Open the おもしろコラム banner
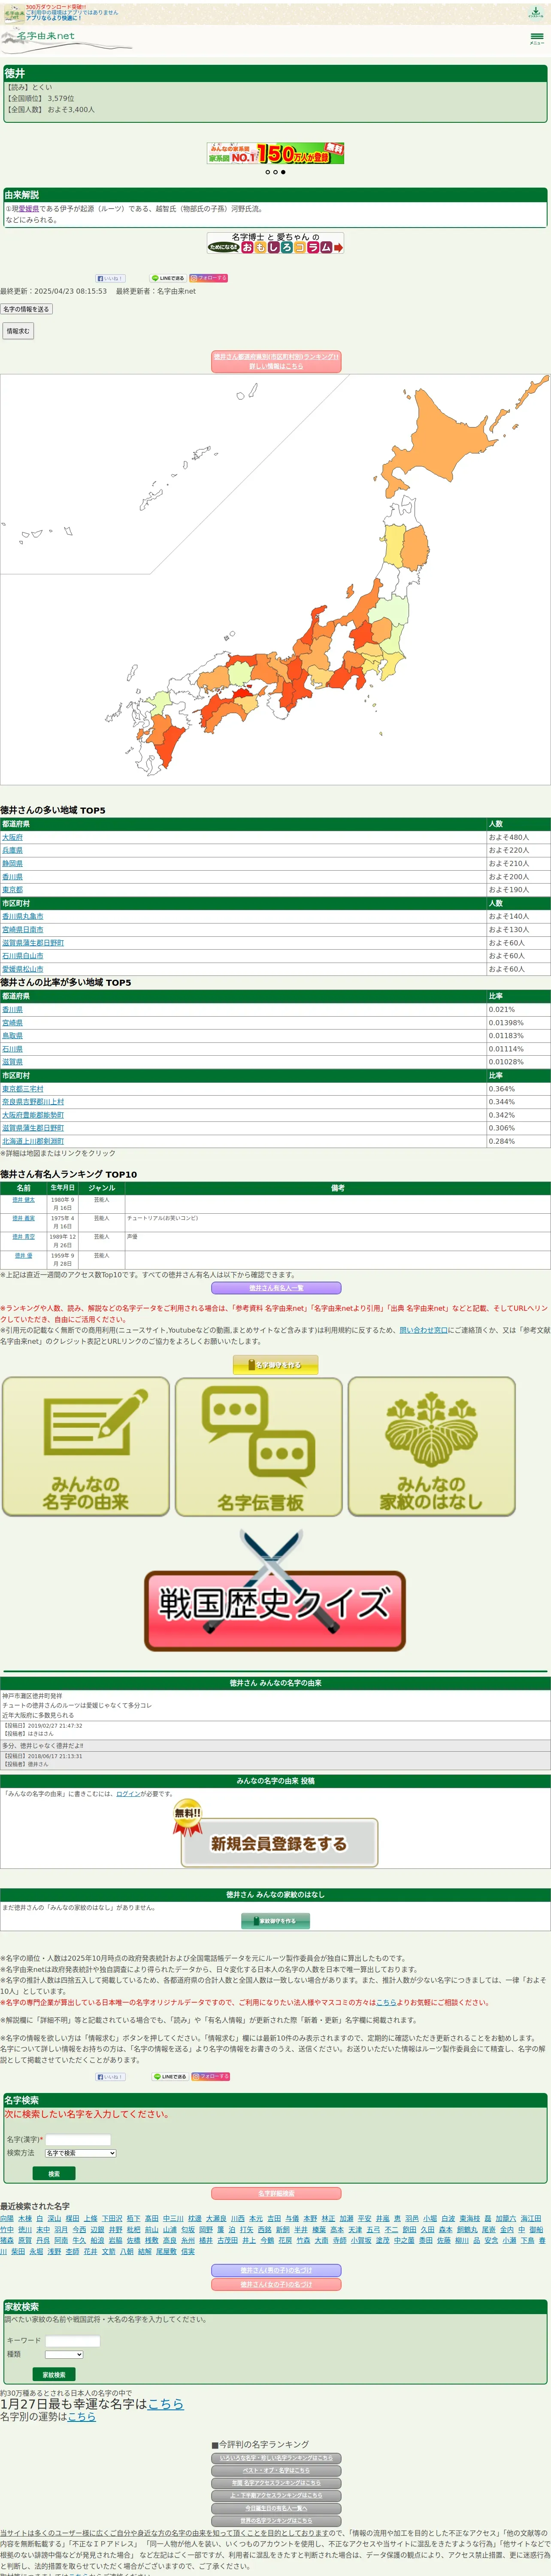The width and height of the screenshot is (551, 2576). click(x=275, y=243)
